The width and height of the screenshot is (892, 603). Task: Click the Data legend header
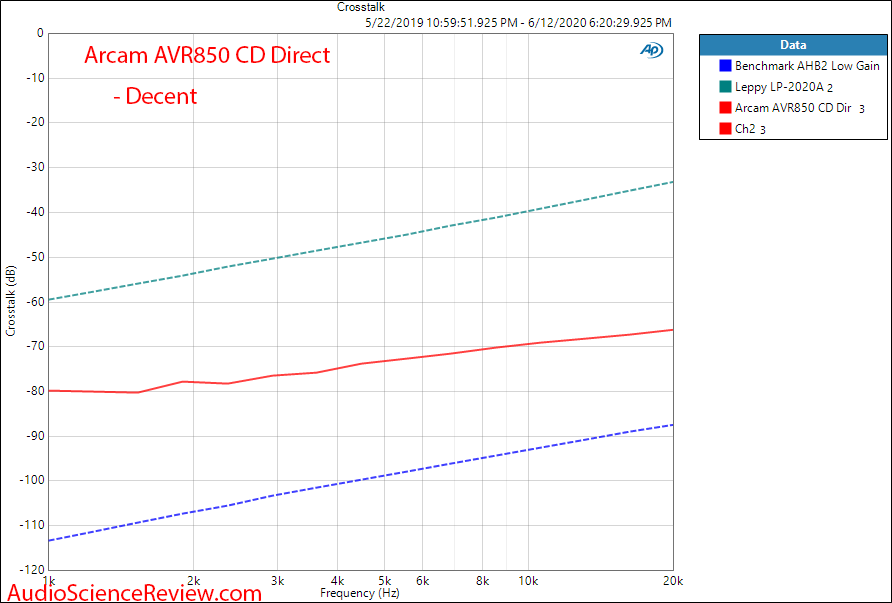click(793, 45)
